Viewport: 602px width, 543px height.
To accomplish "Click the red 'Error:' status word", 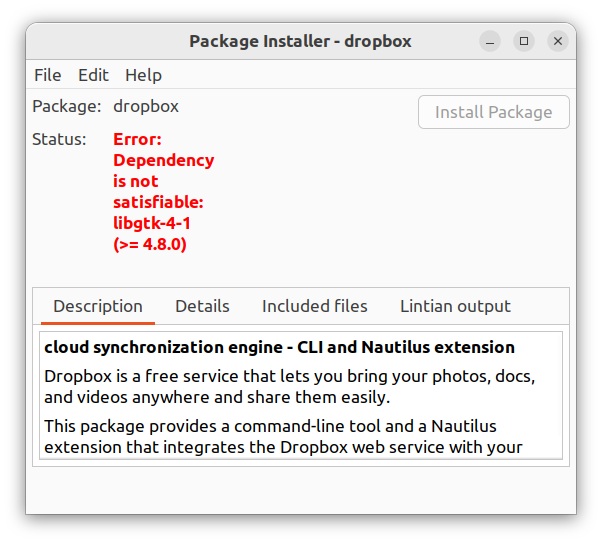I will coord(137,139).
